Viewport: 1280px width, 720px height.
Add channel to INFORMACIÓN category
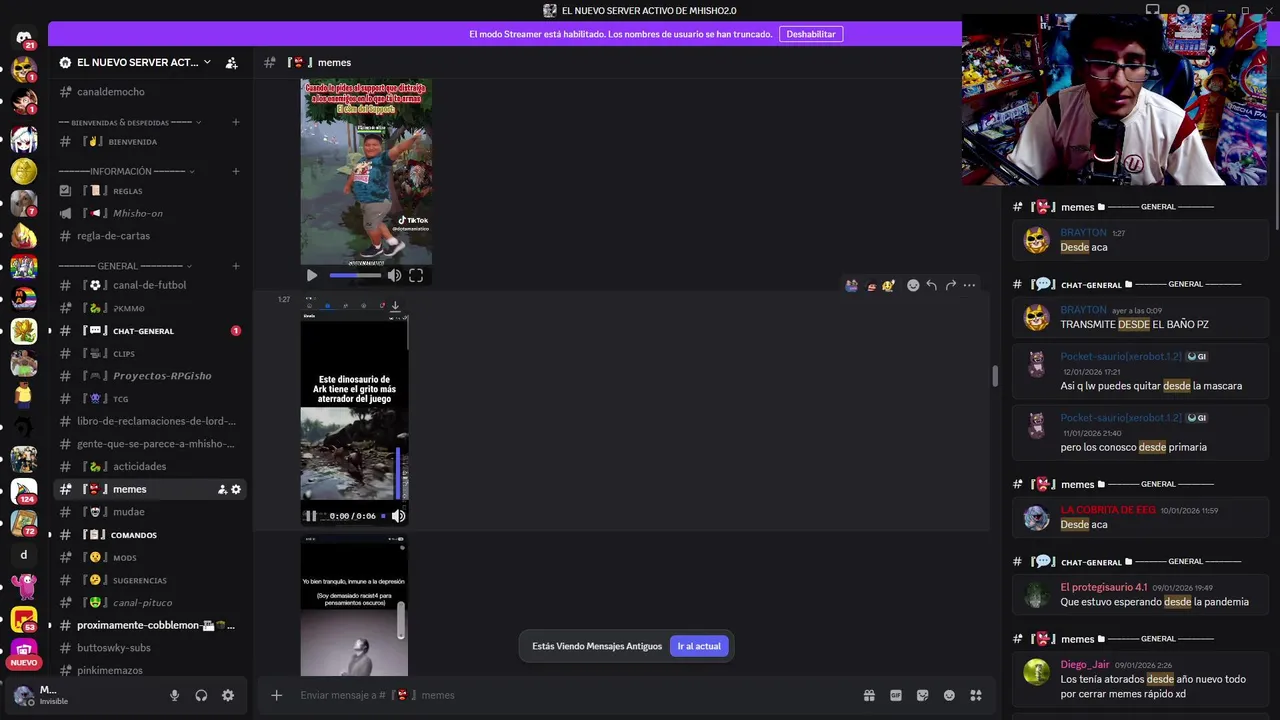[236, 171]
